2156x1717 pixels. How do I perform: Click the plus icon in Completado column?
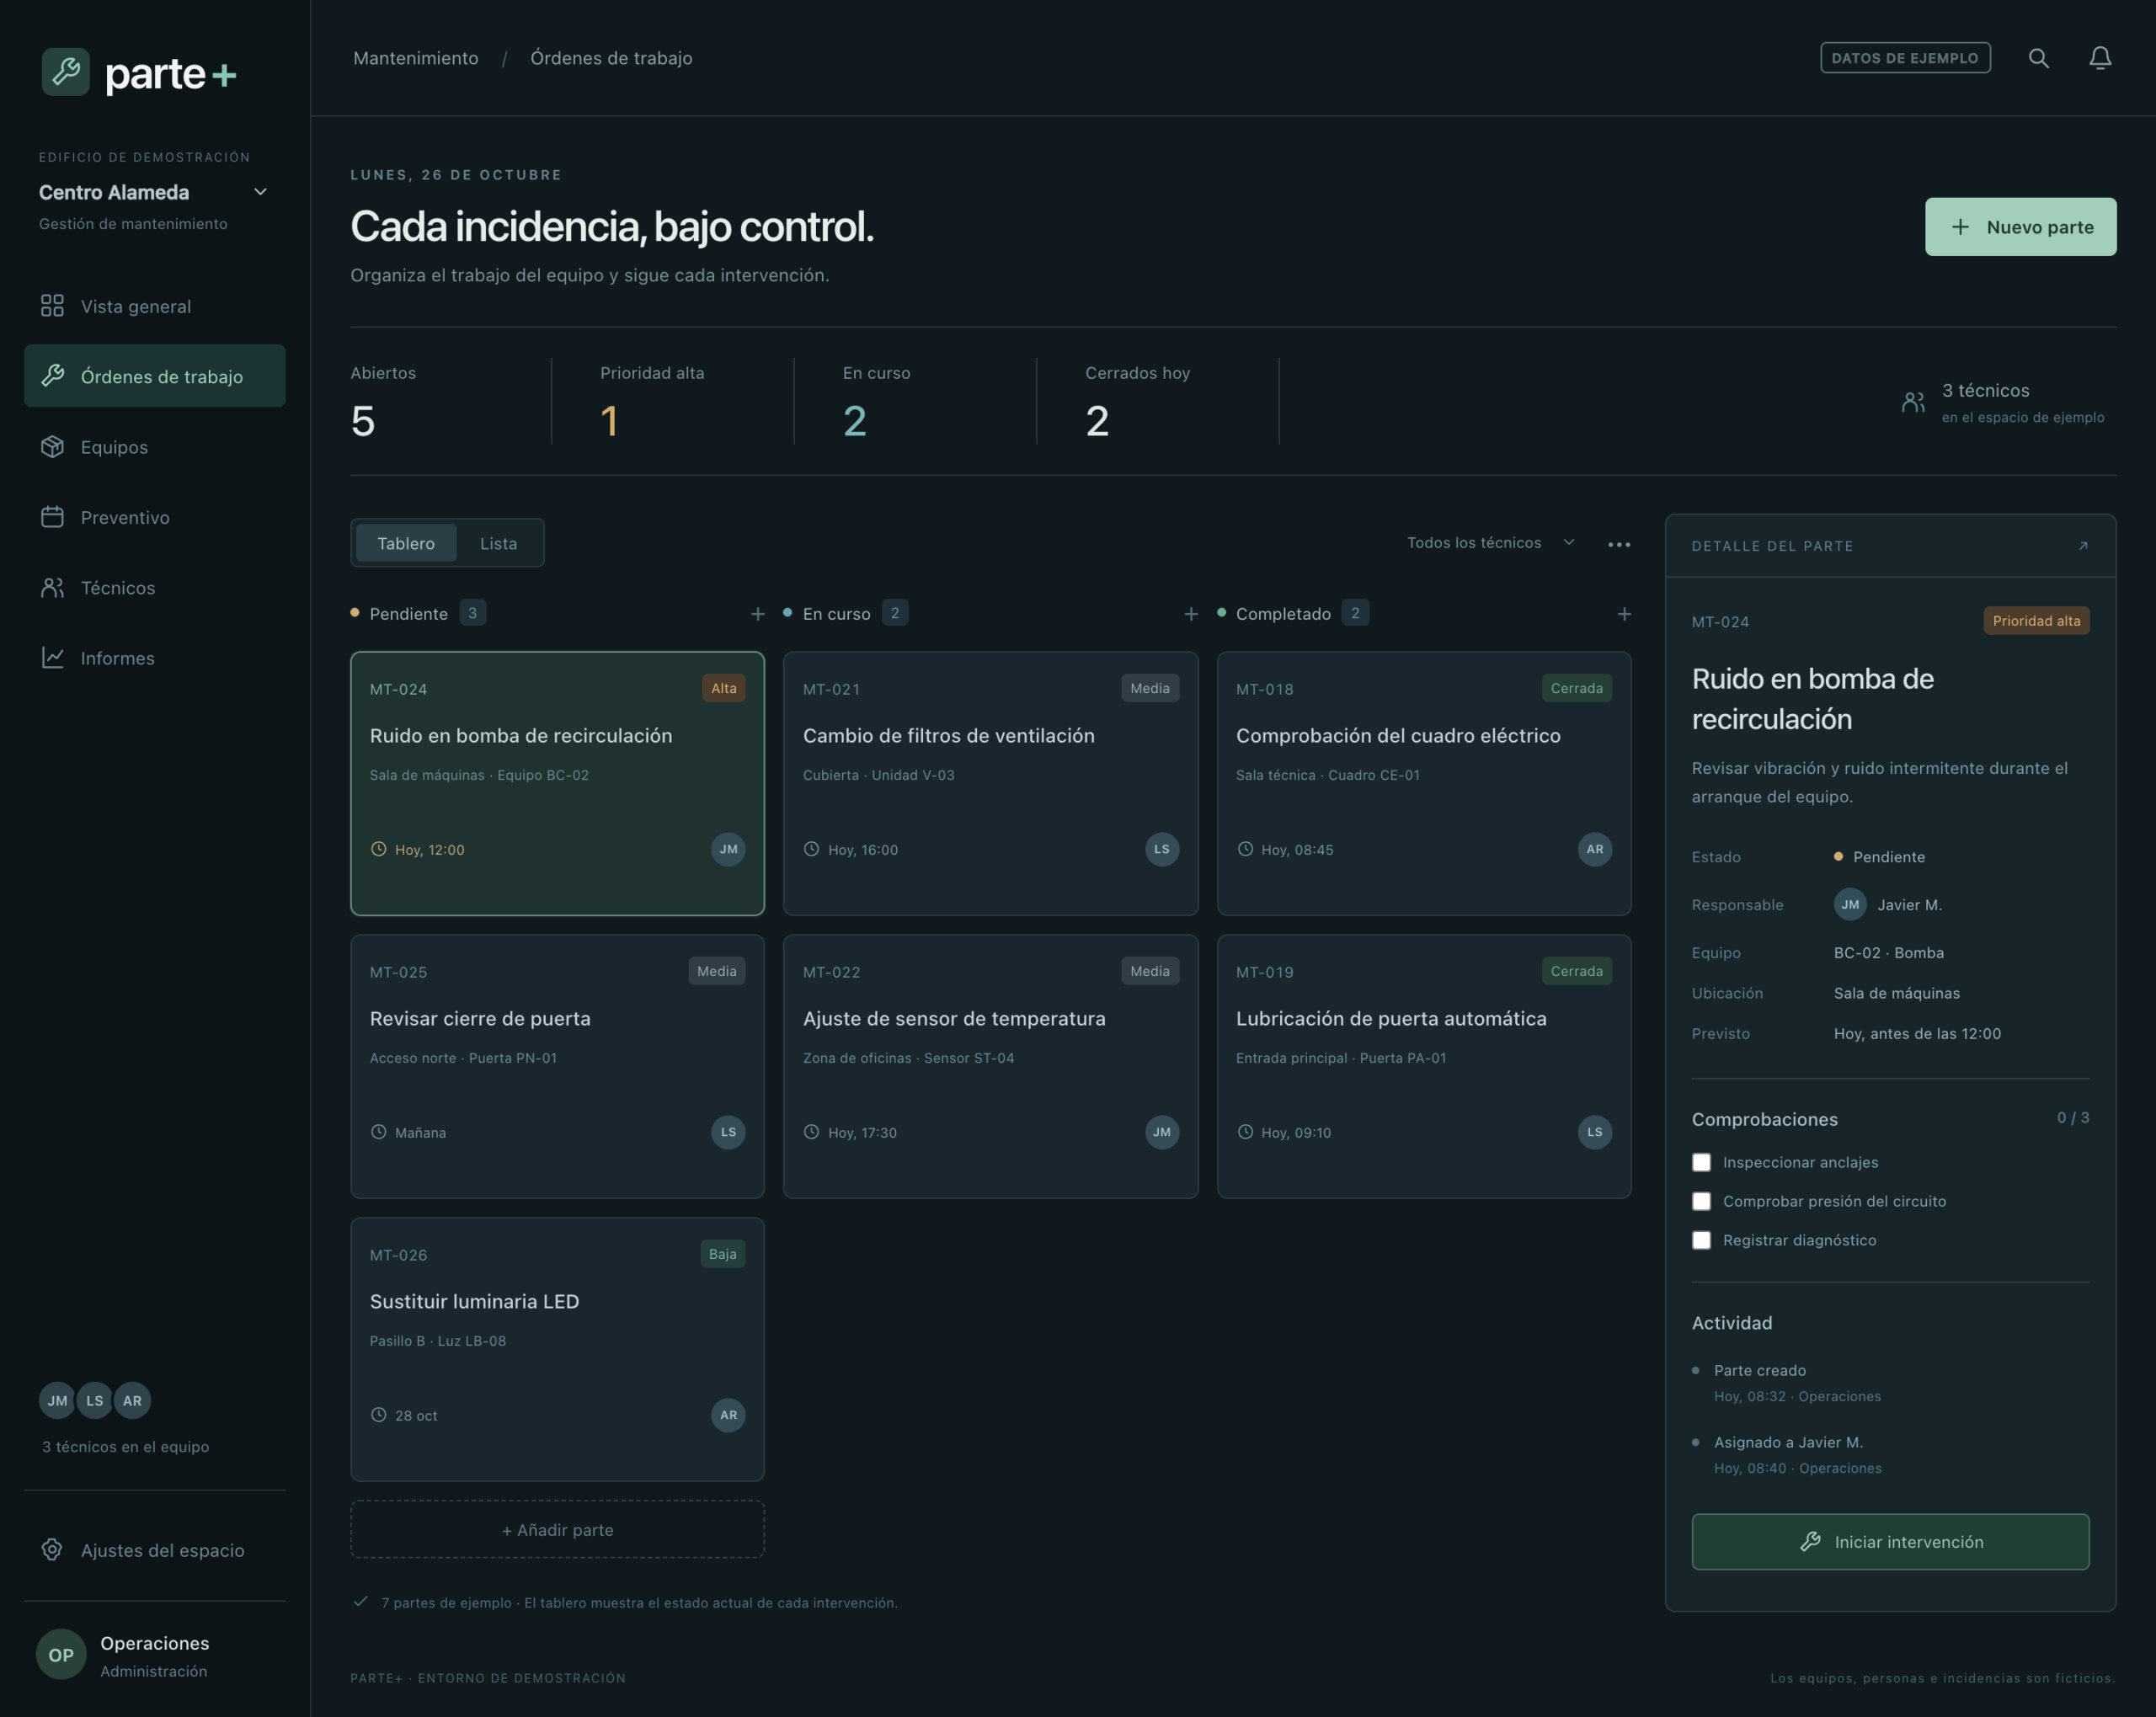tap(1624, 614)
